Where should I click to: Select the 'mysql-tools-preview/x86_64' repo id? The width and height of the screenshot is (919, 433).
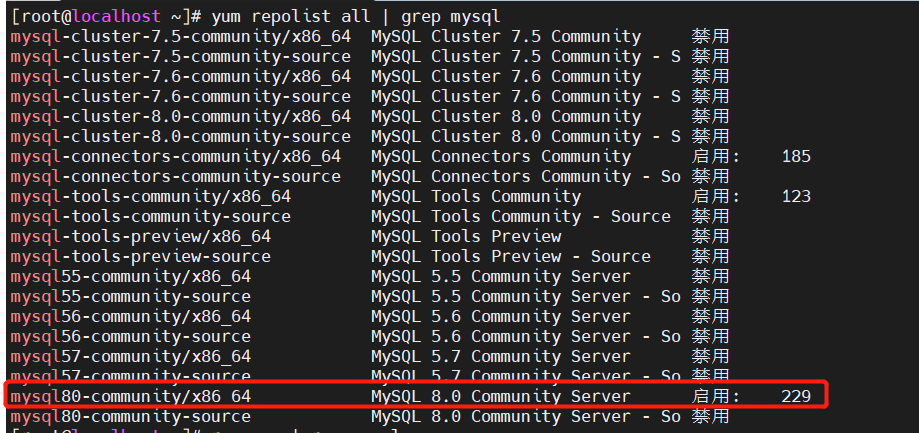click(x=141, y=237)
